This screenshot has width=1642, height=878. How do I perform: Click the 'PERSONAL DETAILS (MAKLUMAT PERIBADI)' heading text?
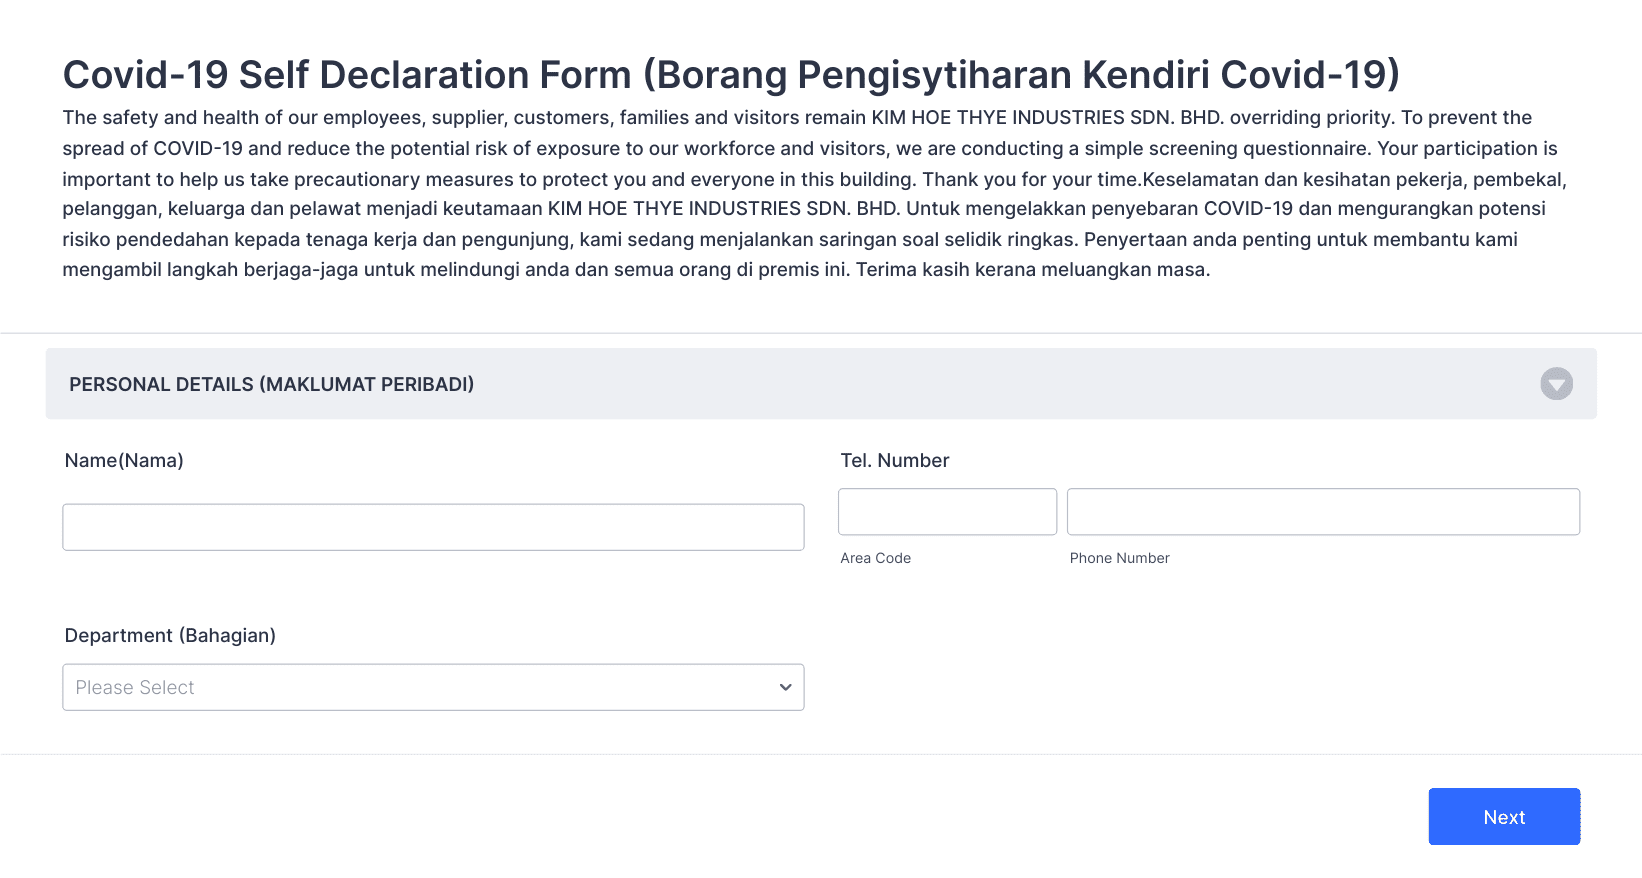pos(271,384)
